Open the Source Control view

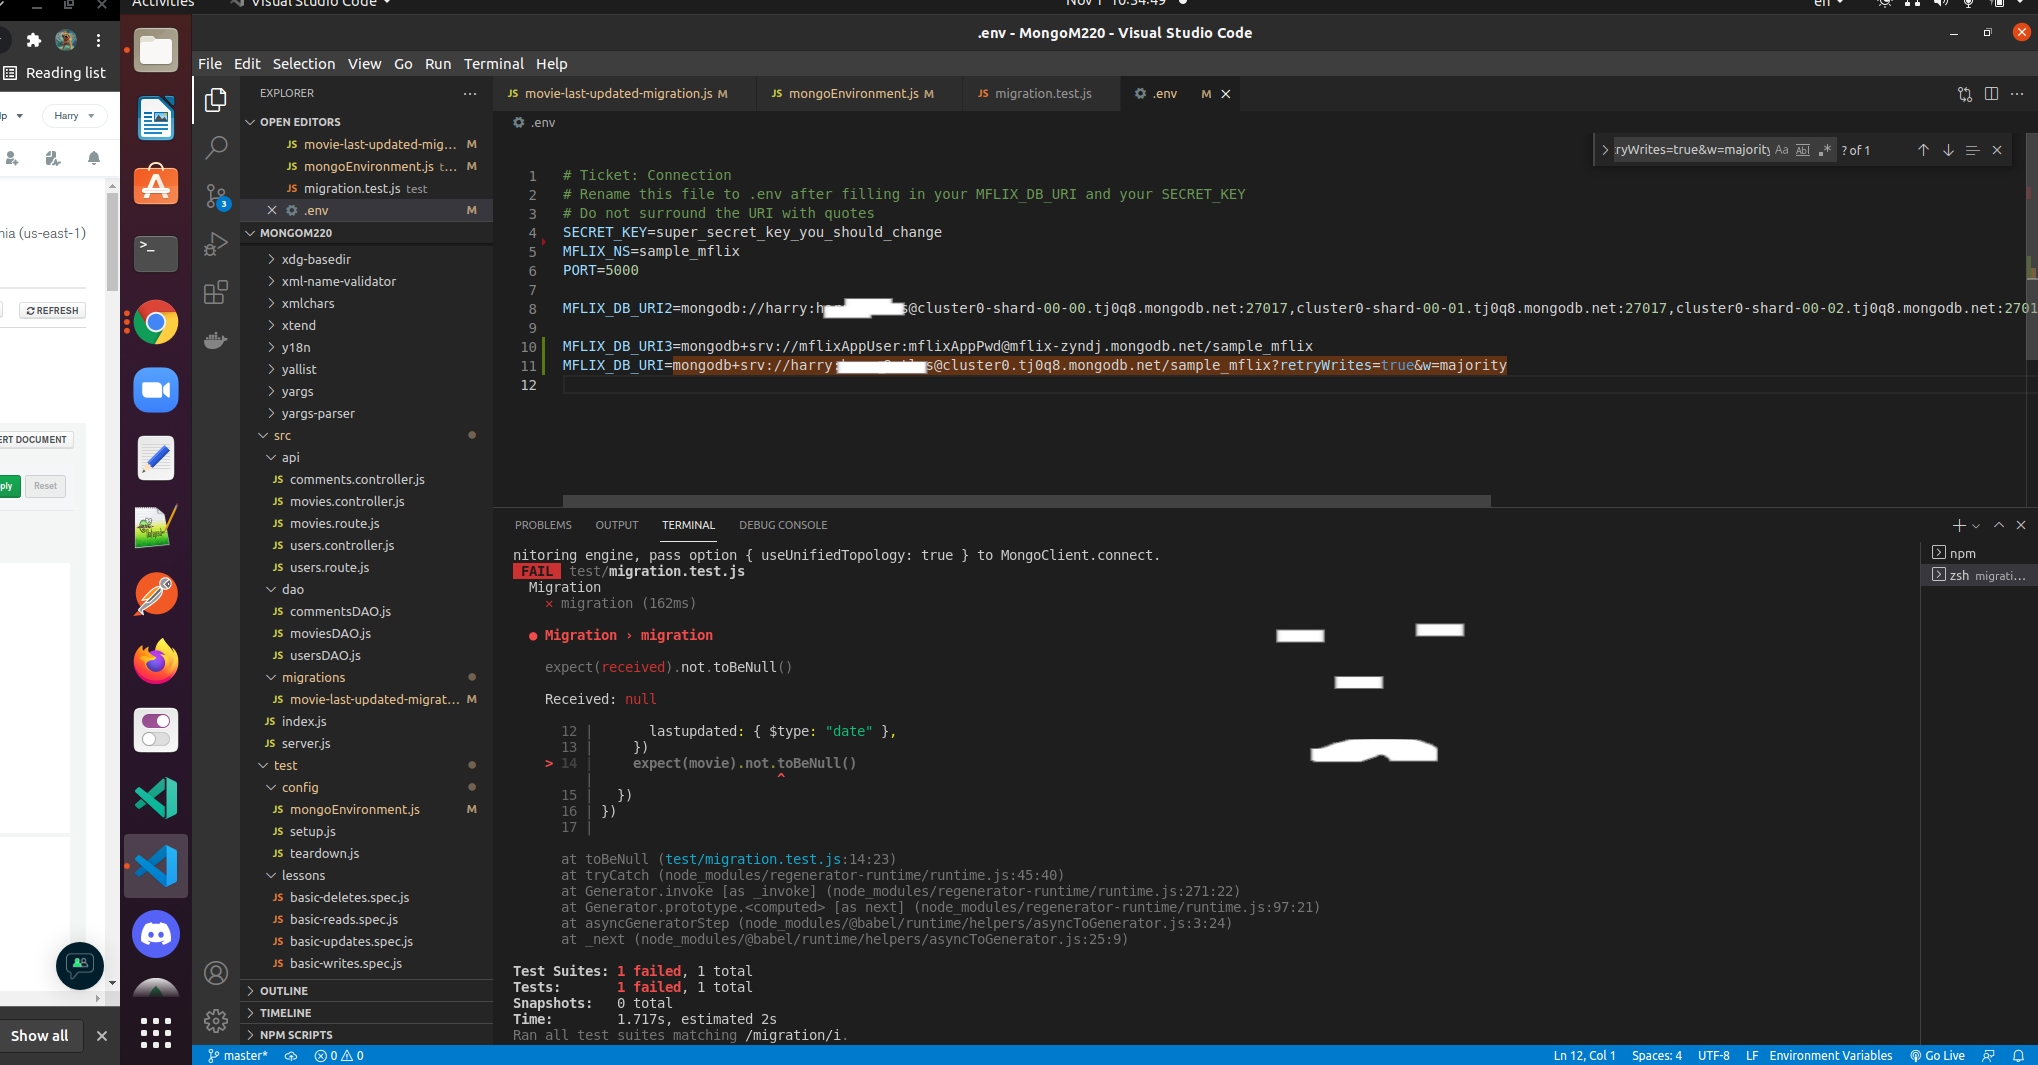[216, 196]
